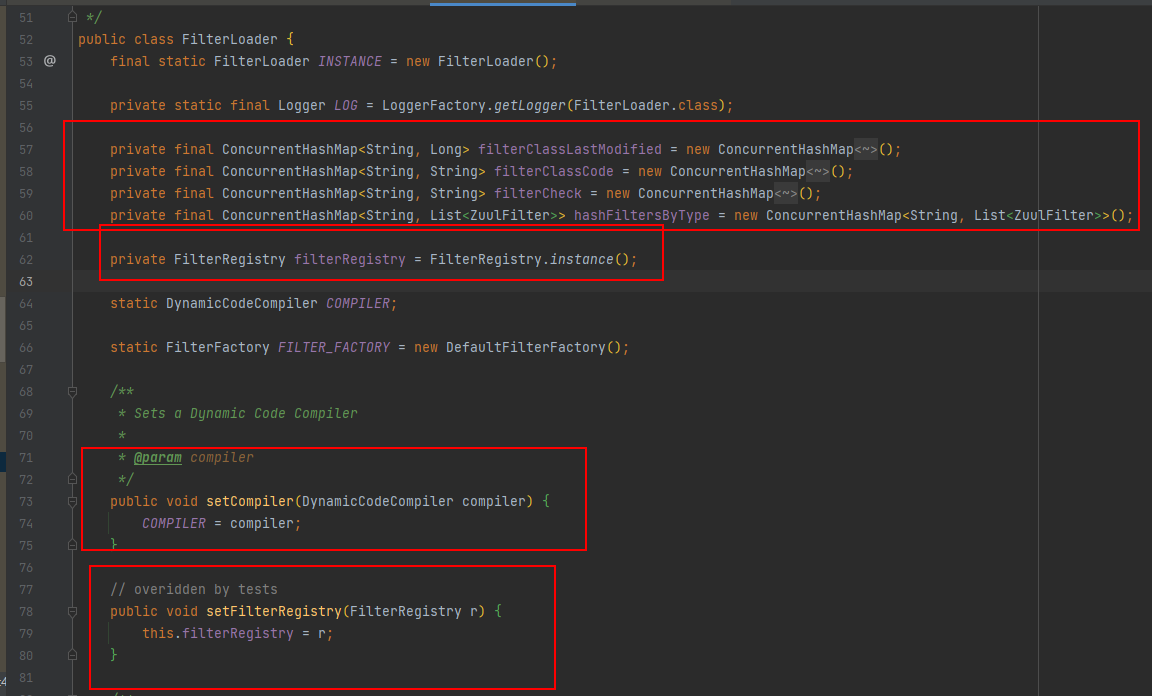Click the setFilterRegistry method name
This screenshot has width=1152, height=696.
pos(273,611)
